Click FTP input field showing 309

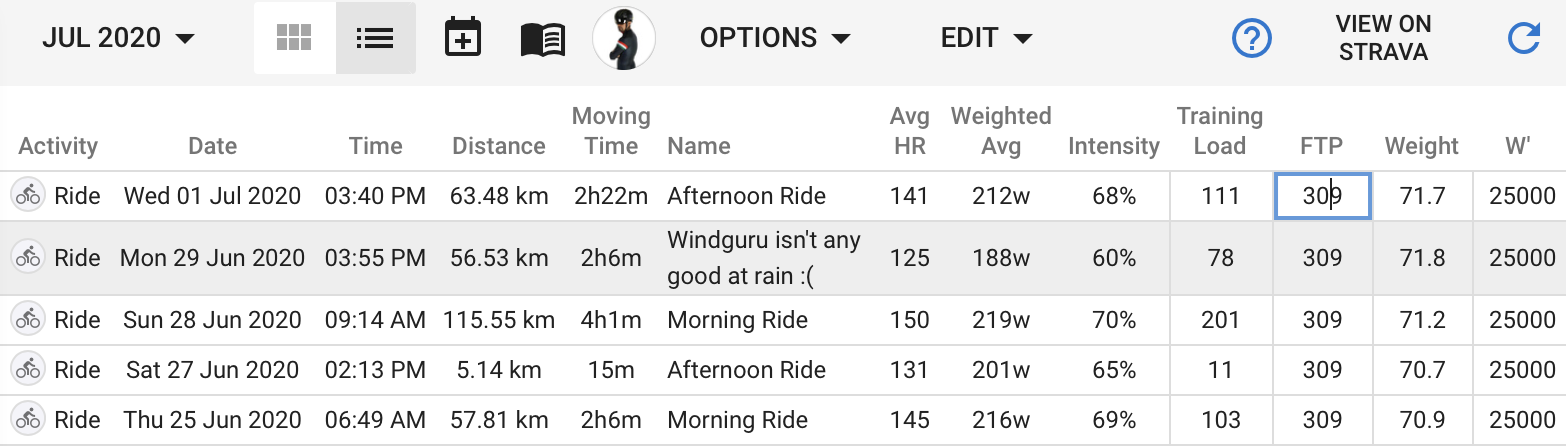pyautogui.click(x=1322, y=196)
